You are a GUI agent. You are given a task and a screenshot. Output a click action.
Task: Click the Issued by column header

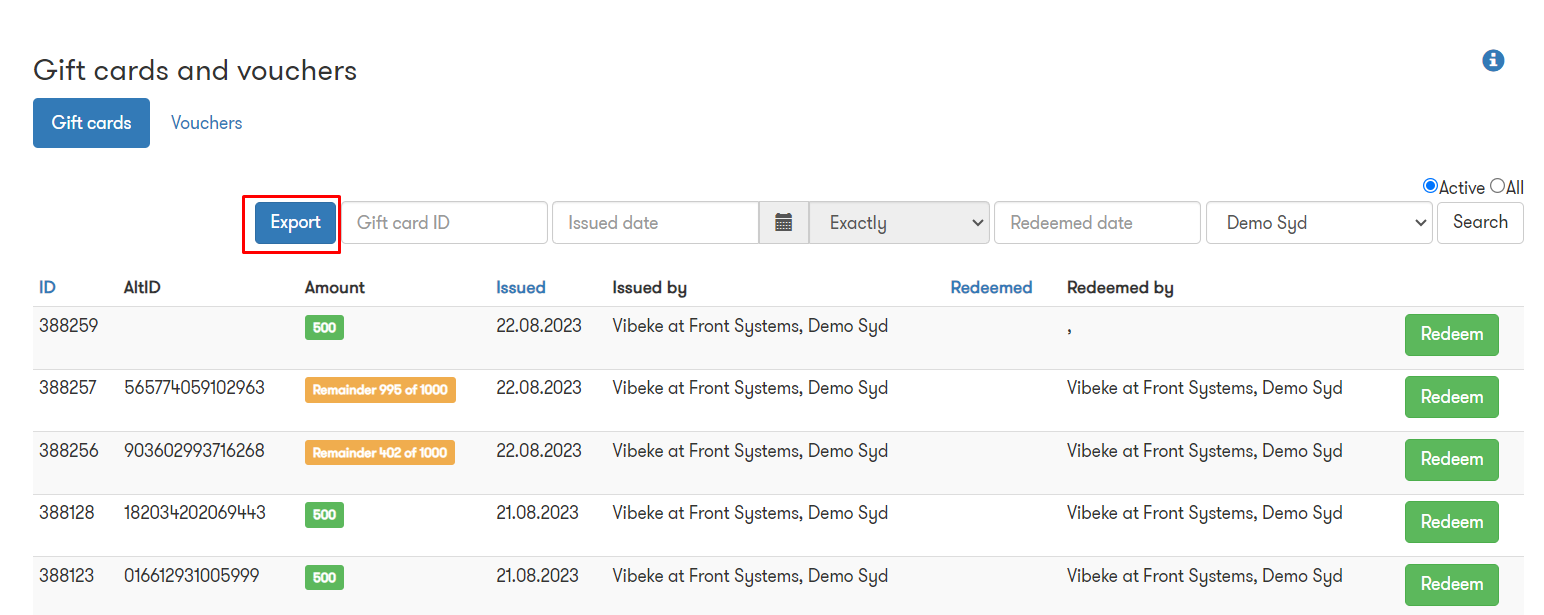650,288
